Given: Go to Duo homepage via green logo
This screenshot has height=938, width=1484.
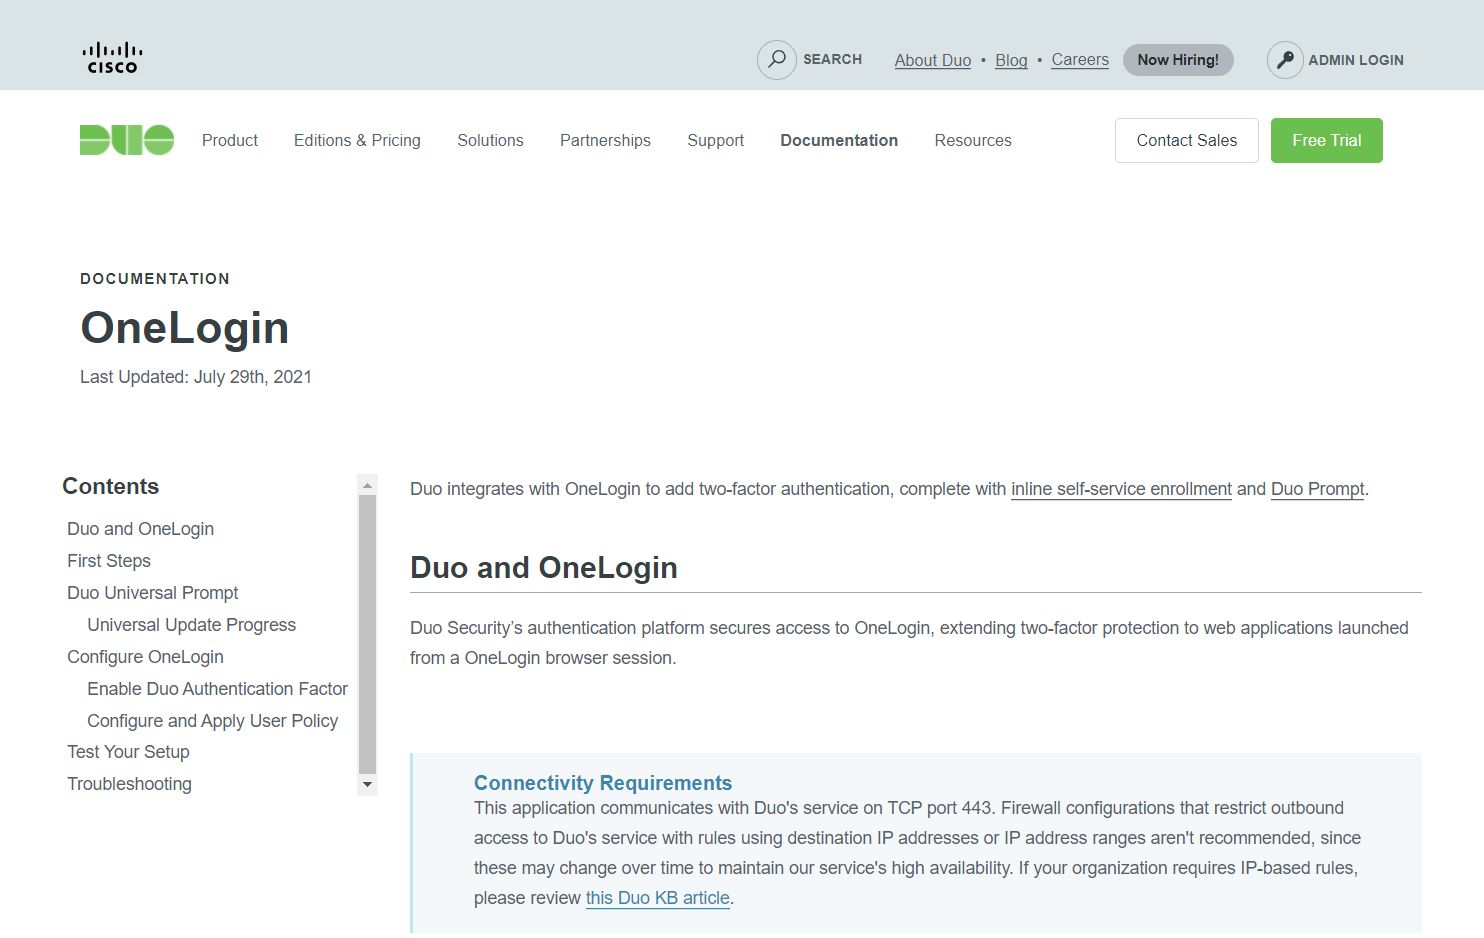Looking at the screenshot, I should (x=127, y=140).
